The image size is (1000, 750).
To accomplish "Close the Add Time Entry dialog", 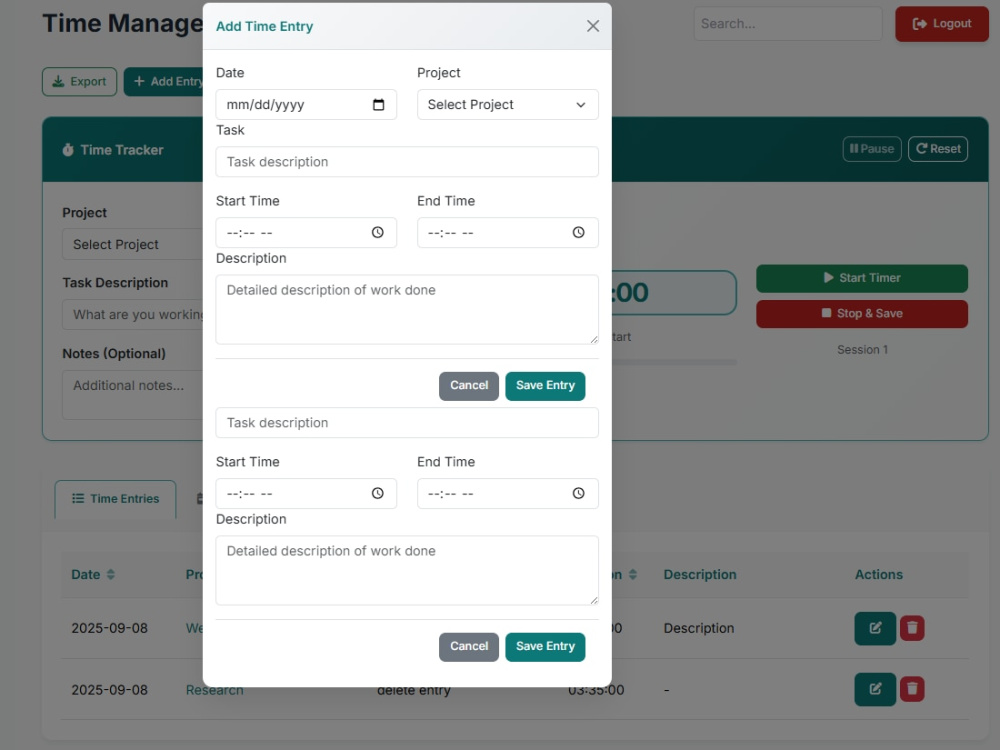I will pyautogui.click(x=592, y=26).
